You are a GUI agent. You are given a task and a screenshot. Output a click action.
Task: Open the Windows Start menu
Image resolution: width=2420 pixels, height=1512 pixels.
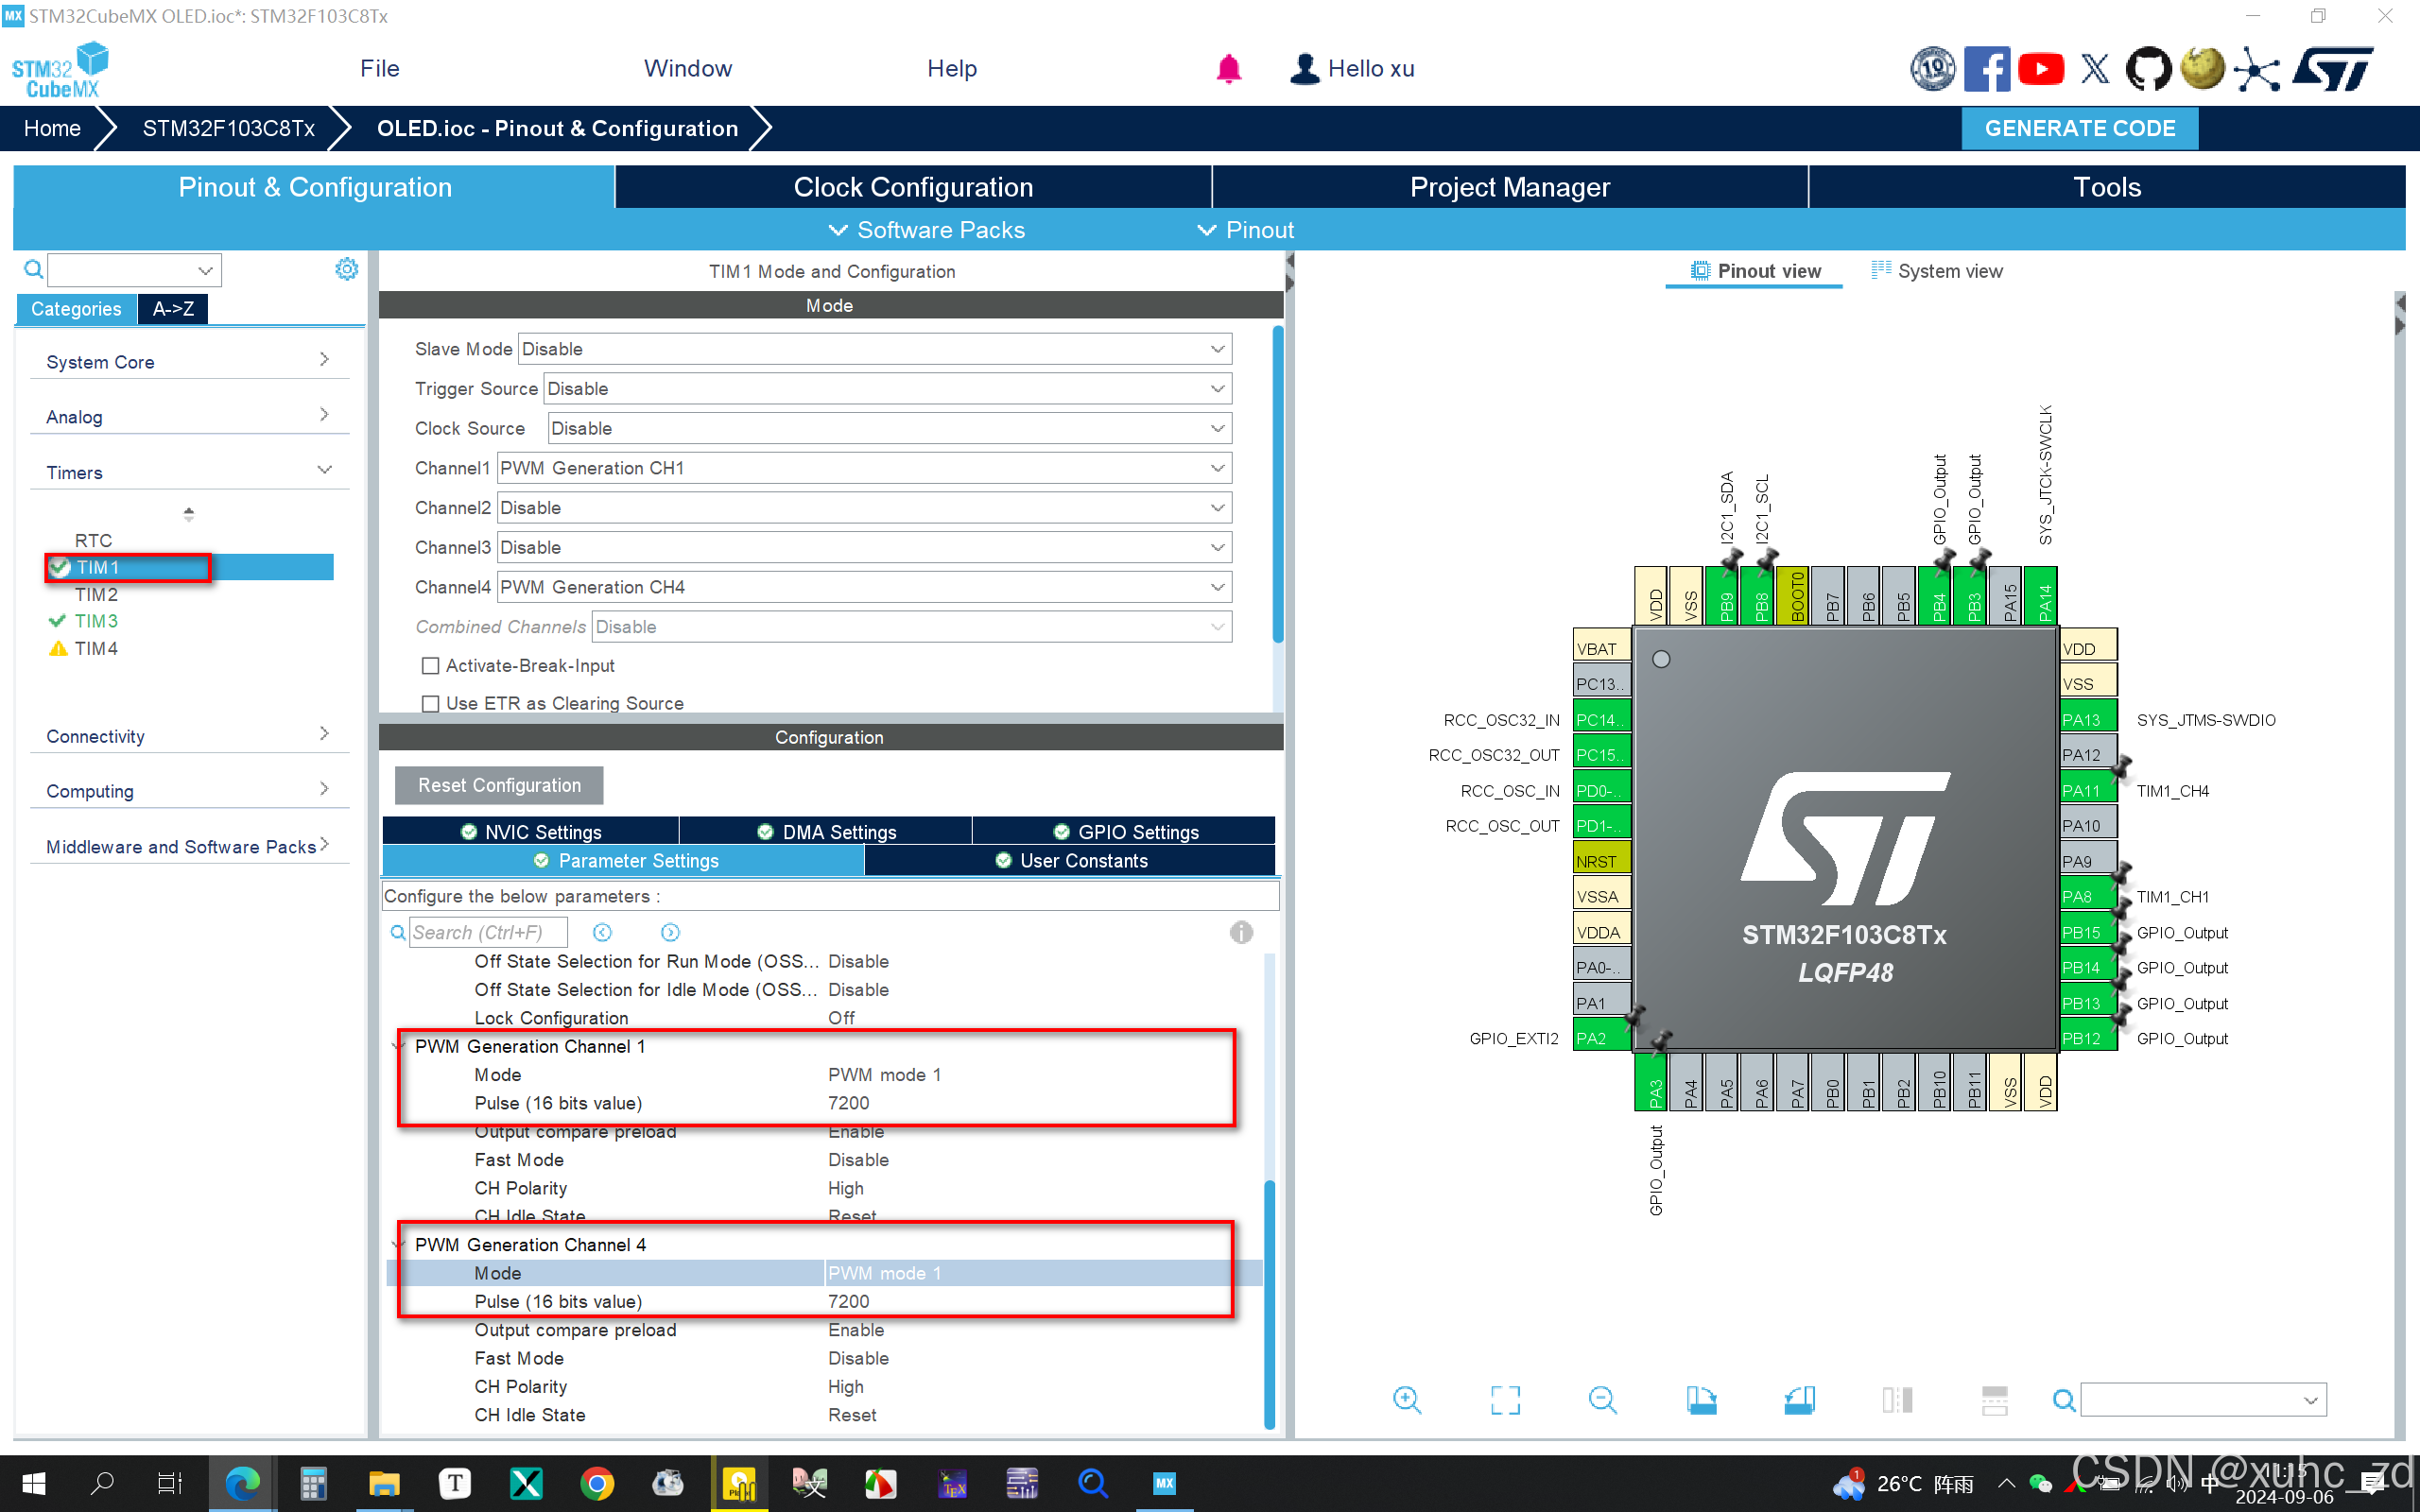33,1482
